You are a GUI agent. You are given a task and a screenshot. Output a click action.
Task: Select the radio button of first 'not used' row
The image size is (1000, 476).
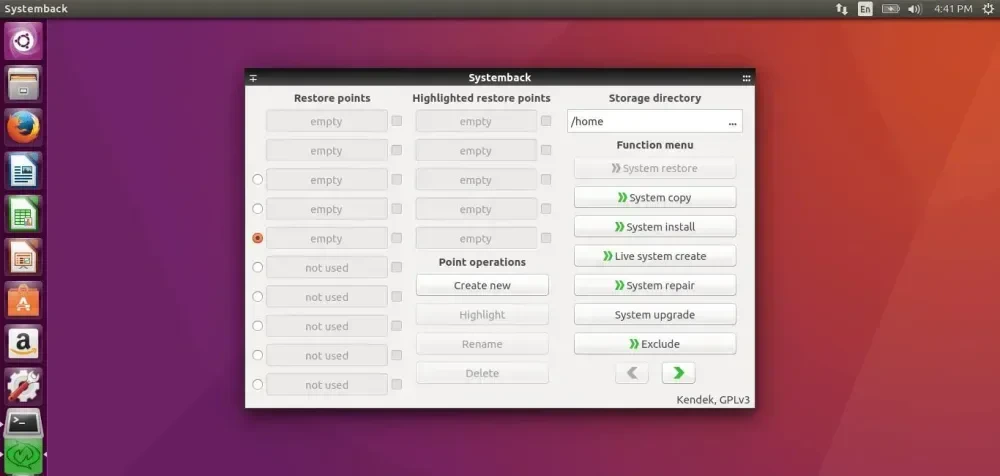258,267
